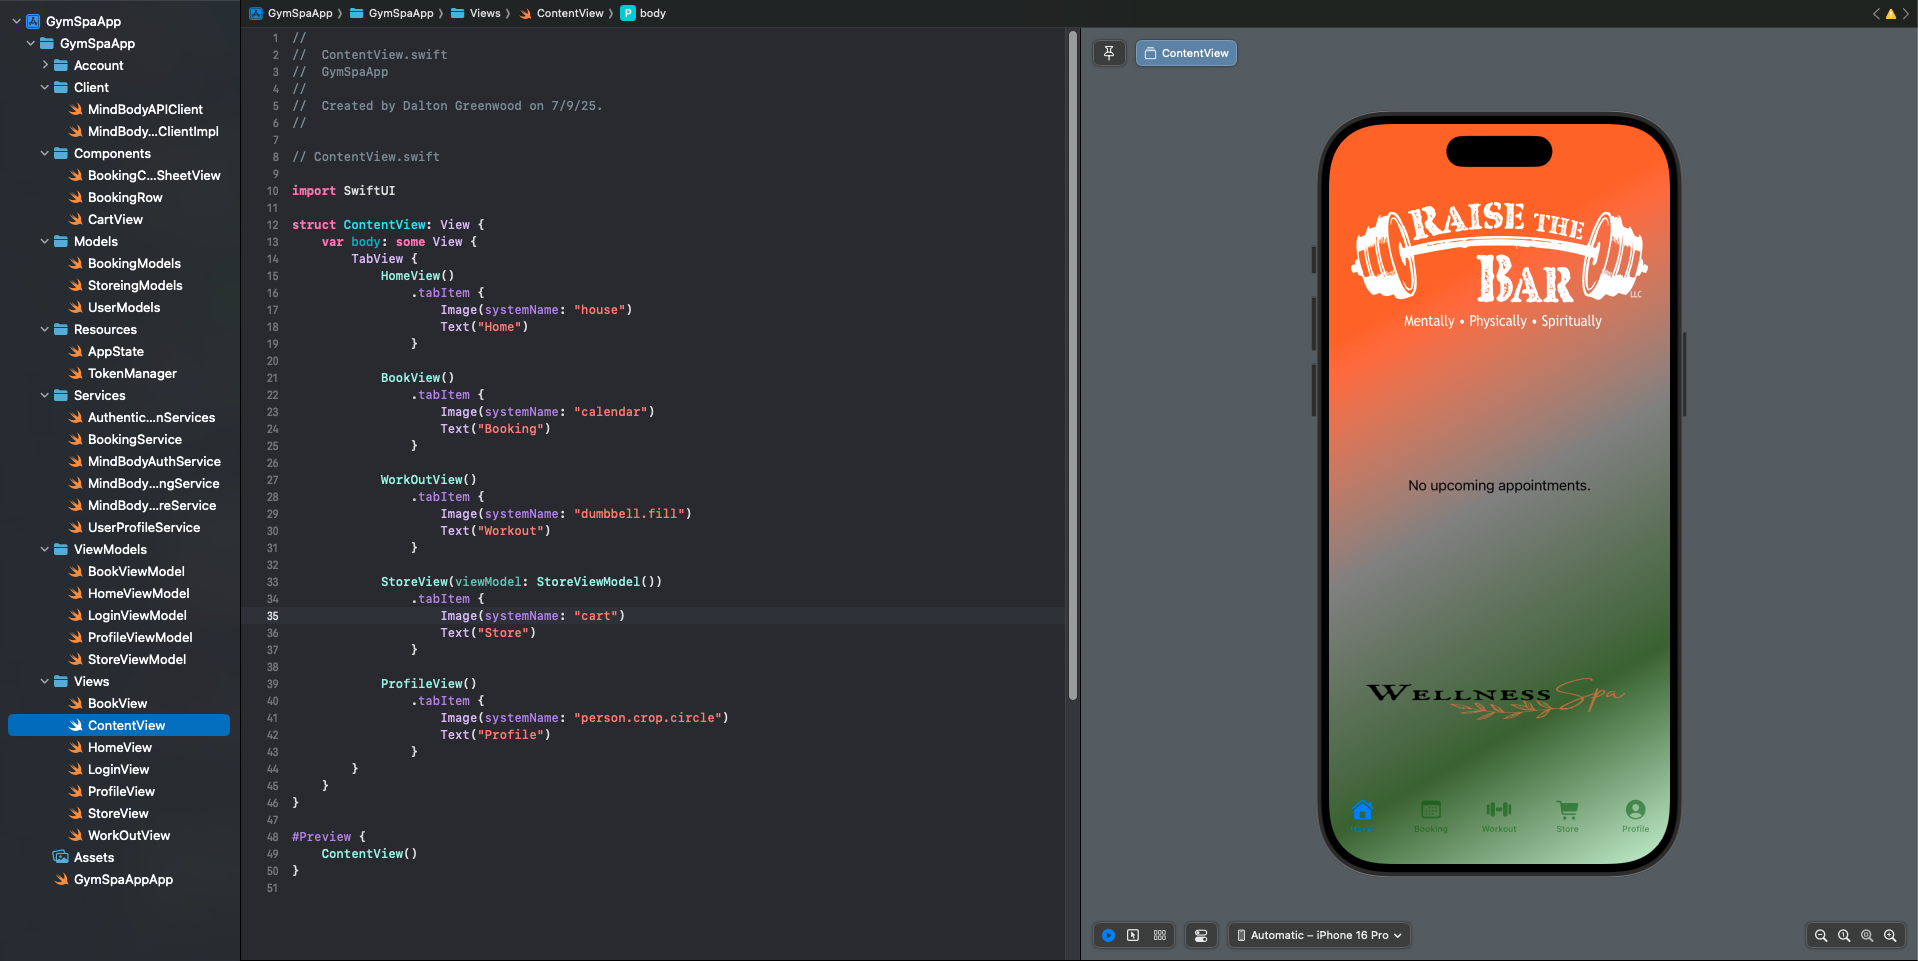Open MindBodyAuthService file in navigator
Screen dimensions: 1918x961
click(154, 461)
